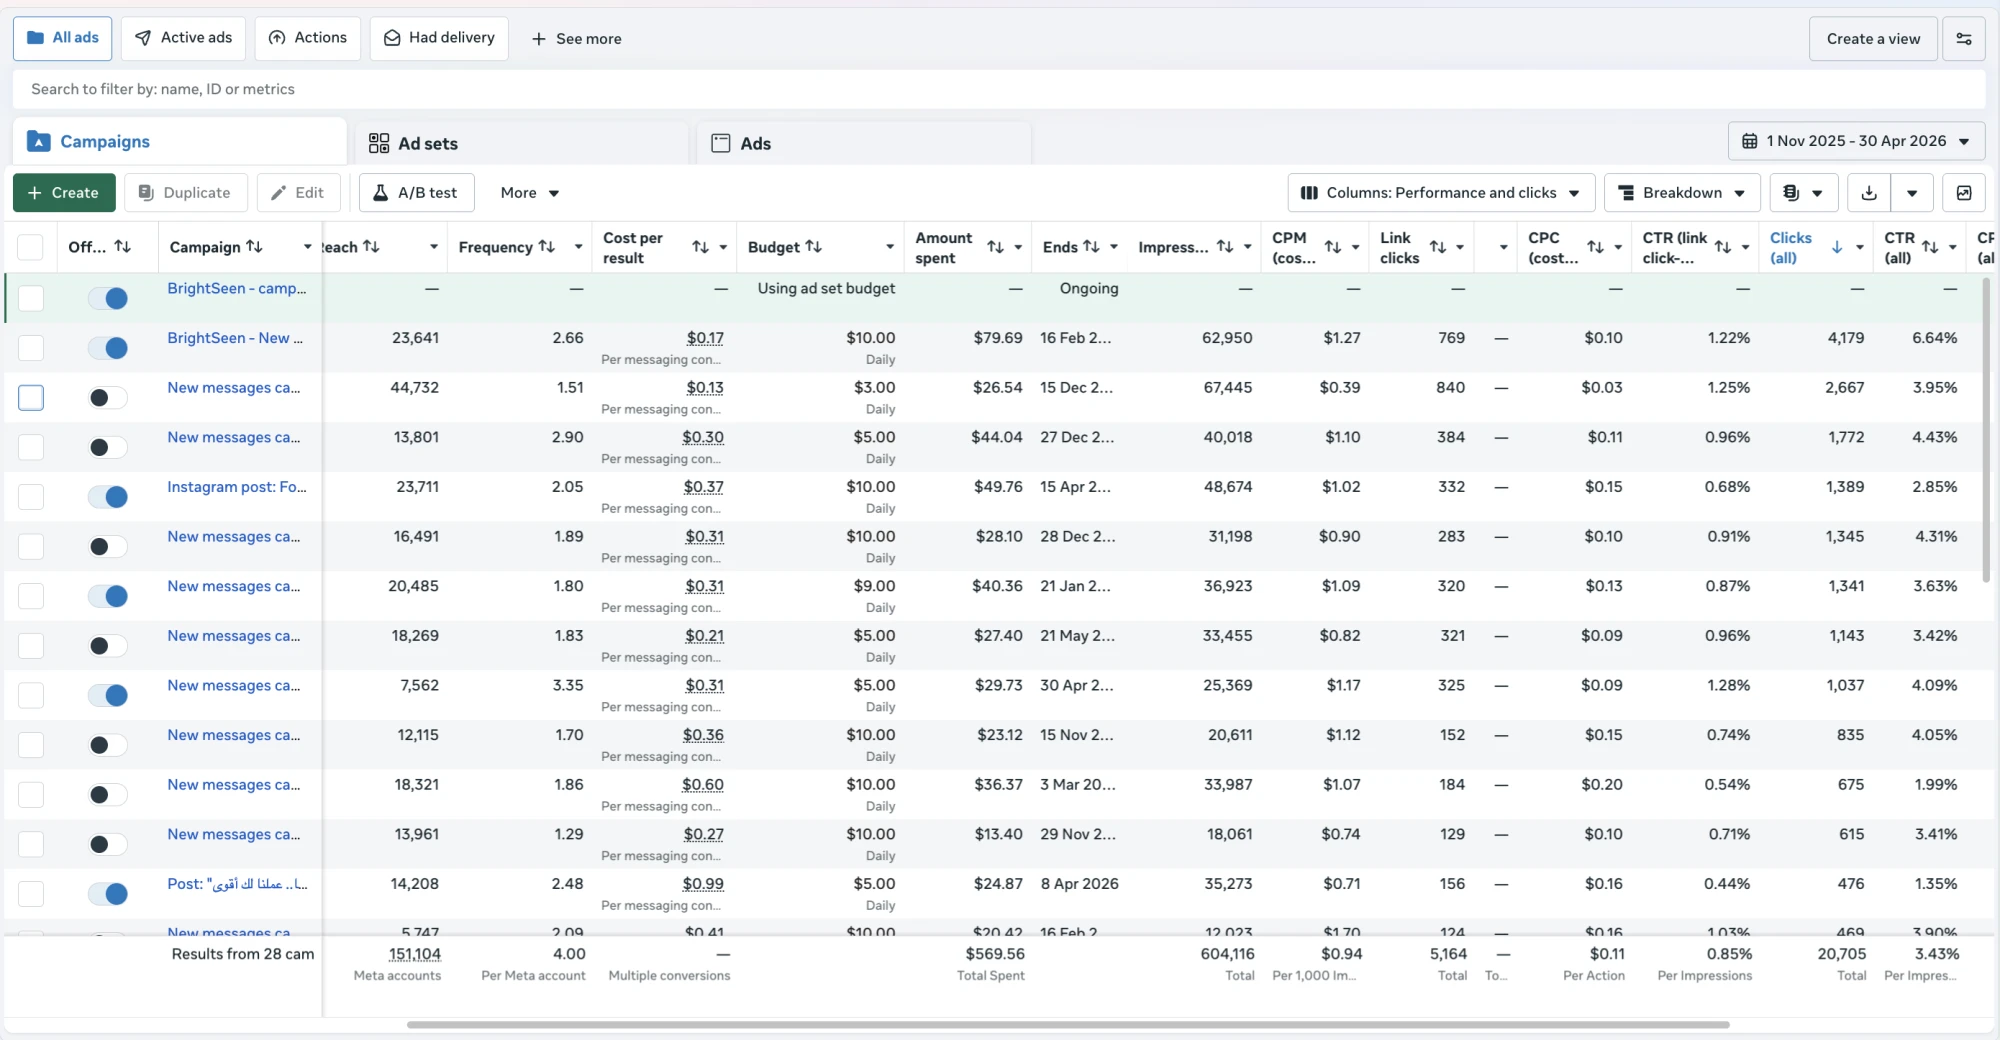Sort by Link clicks column arrows
Screen dimensions: 2000x1040
[x=1438, y=247]
